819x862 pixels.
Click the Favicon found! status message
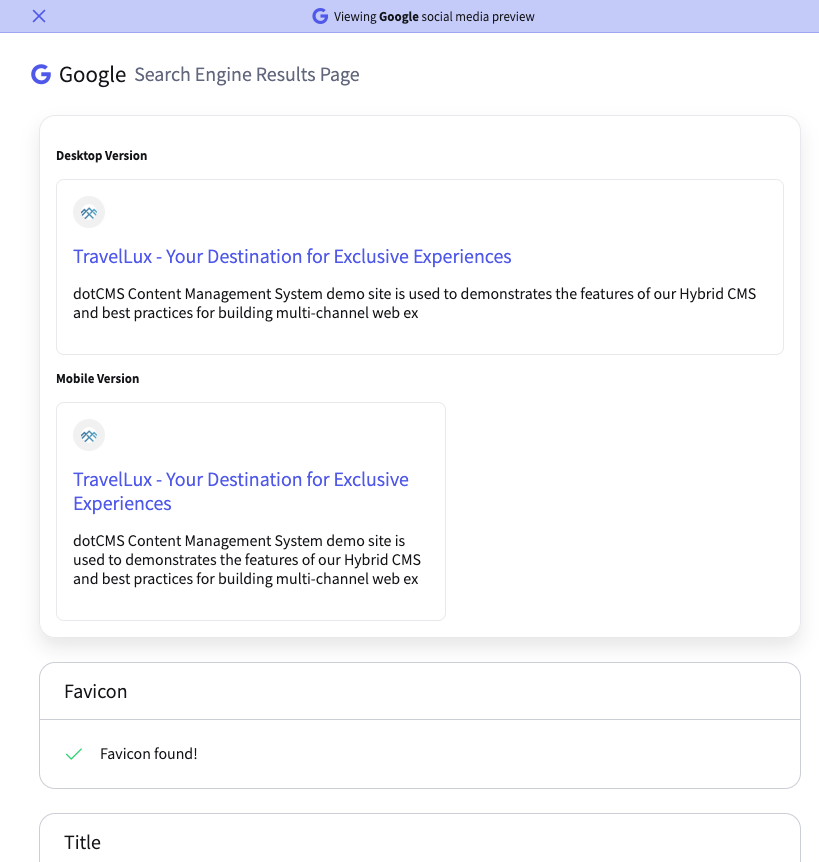click(148, 754)
